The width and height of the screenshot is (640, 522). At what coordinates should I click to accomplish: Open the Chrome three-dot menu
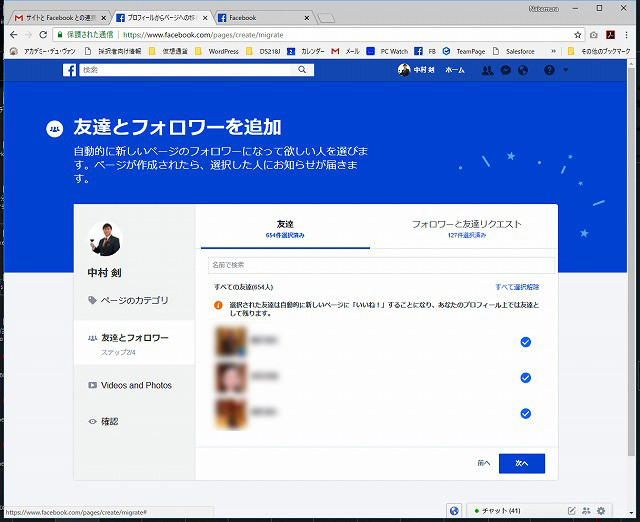(x=626, y=34)
